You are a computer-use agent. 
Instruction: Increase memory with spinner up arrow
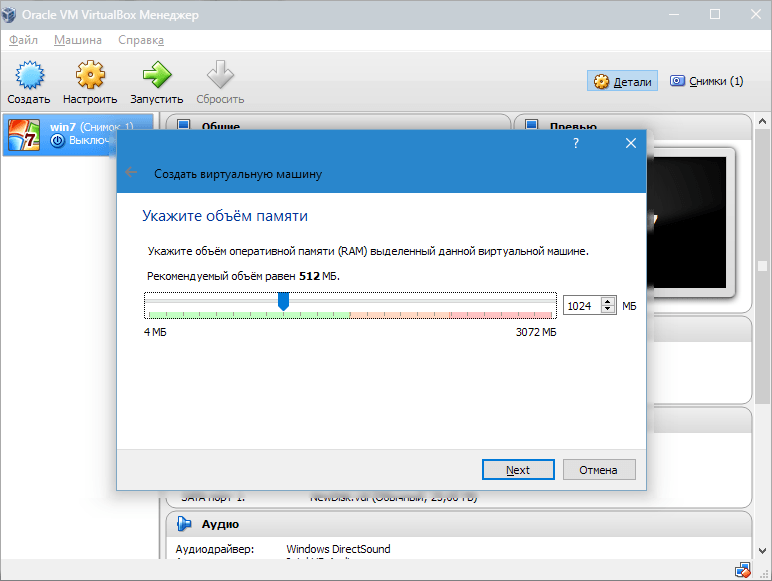608,301
